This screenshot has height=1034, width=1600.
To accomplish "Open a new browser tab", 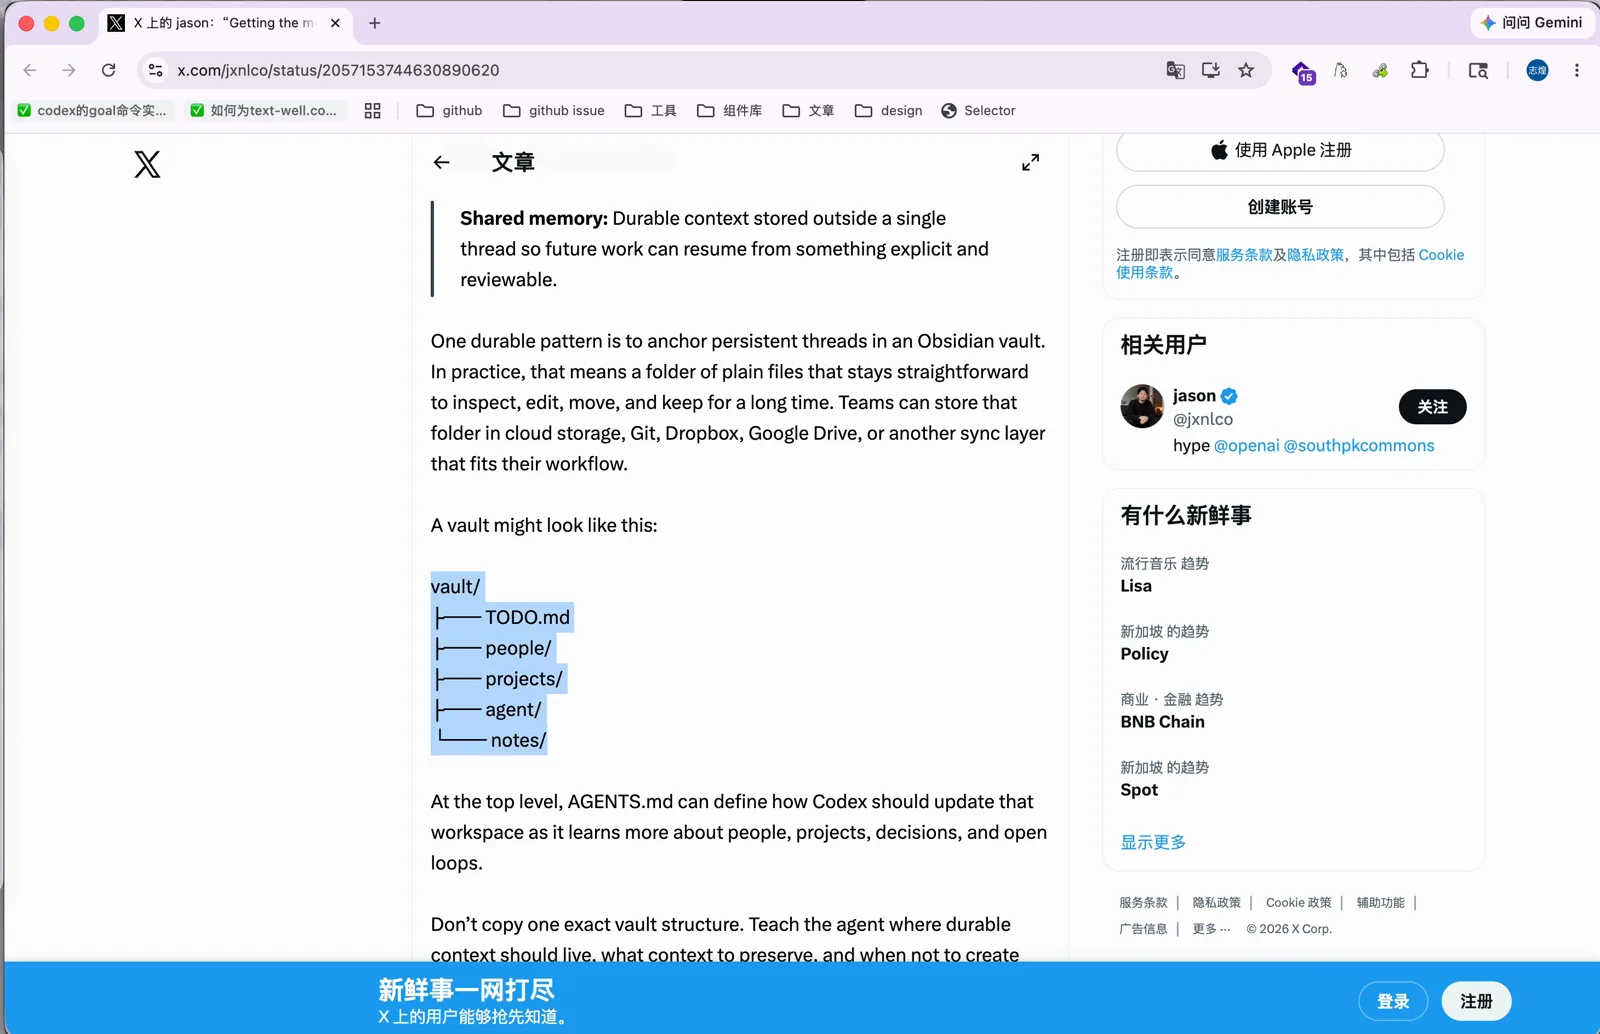I will pyautogui.click(x=375, y=23).
